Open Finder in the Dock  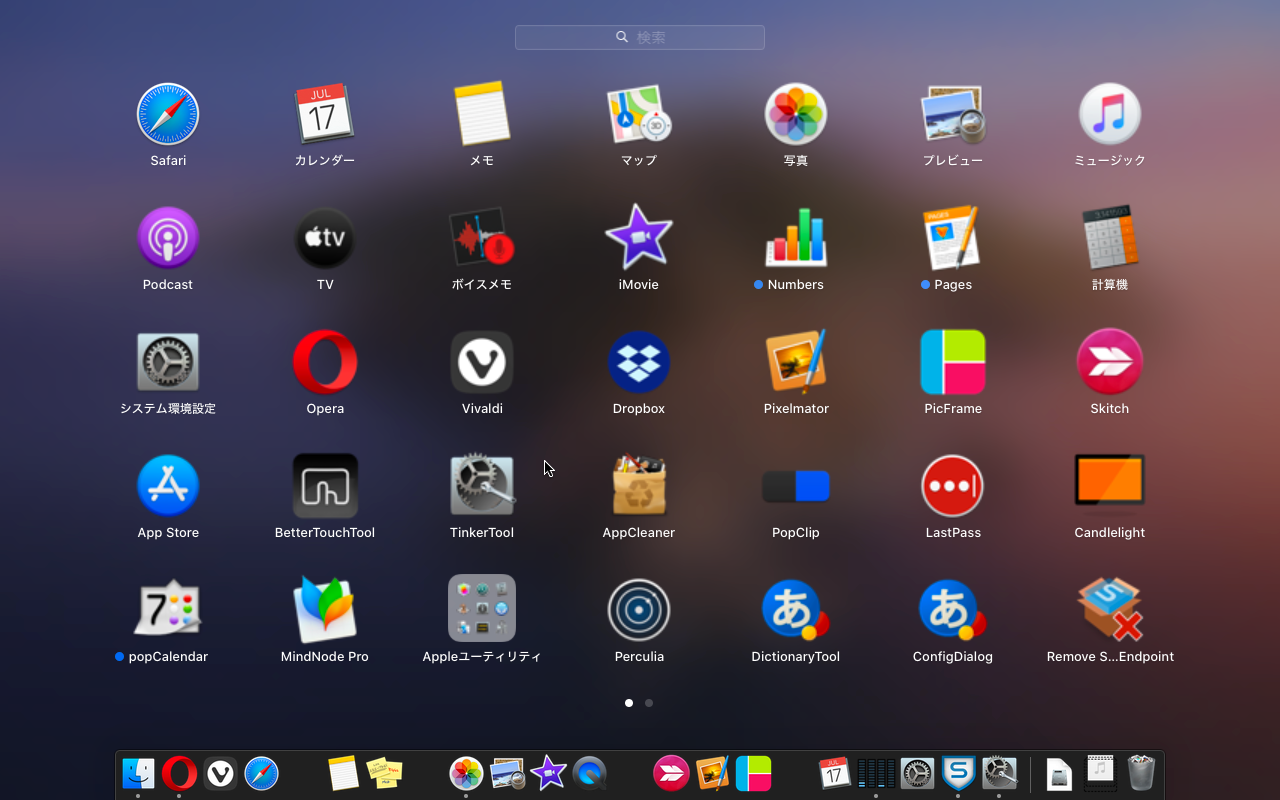point(138,773)
